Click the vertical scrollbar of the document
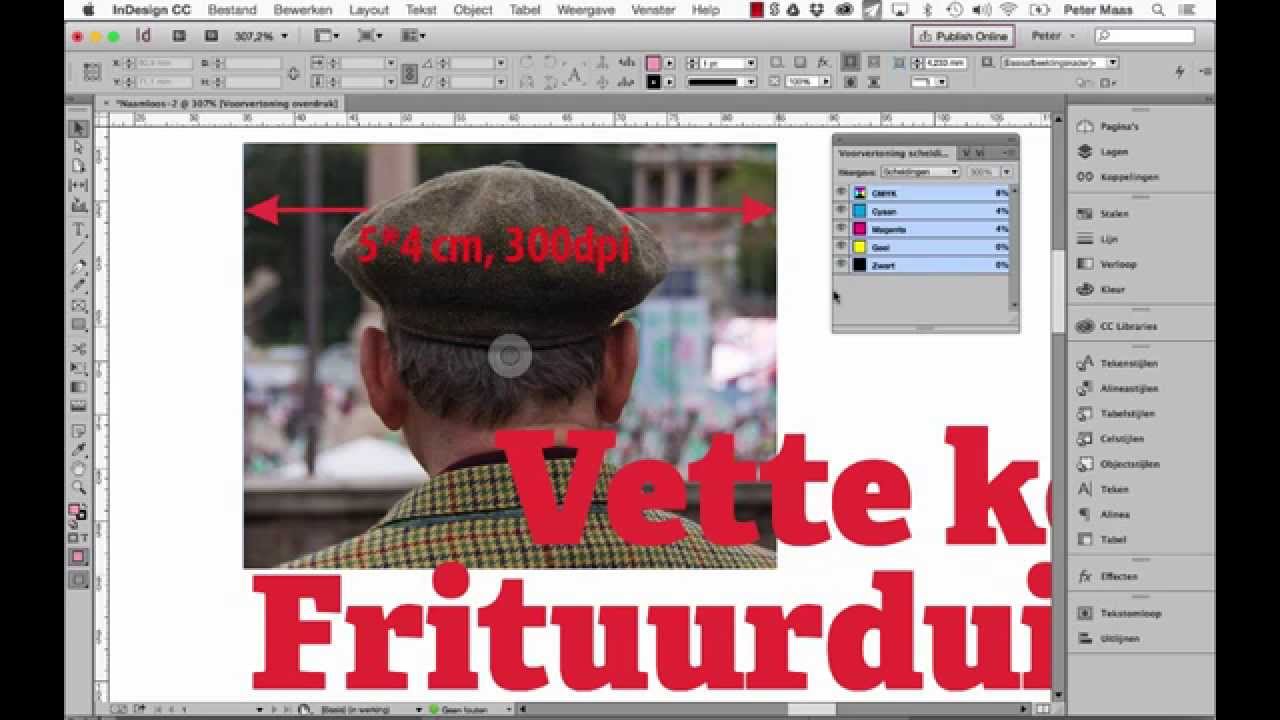1280x720 pixels. click(x=1058, y=290)
